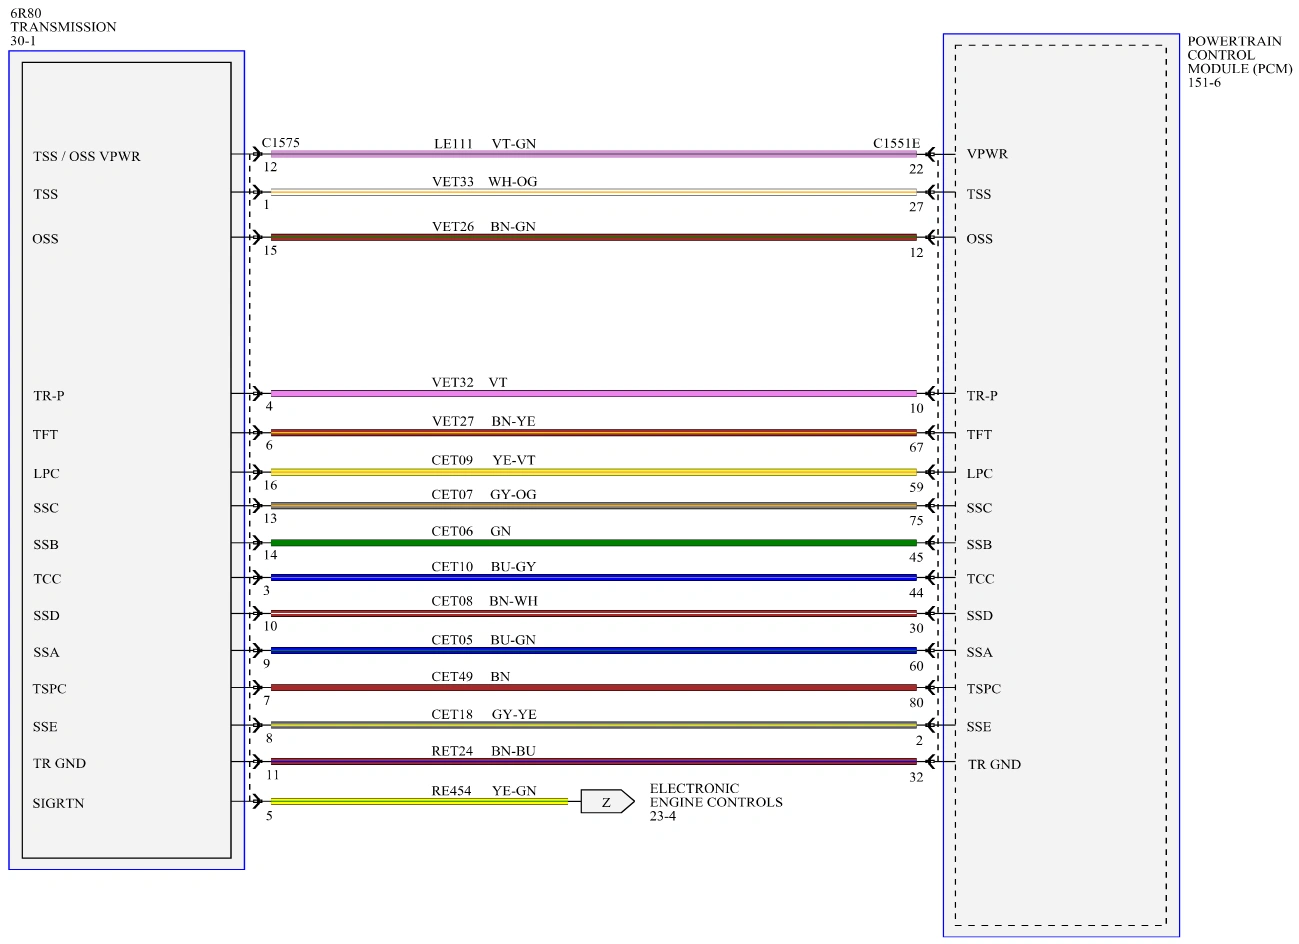Select the CET05 BU-GN wire label

(484, 640)
